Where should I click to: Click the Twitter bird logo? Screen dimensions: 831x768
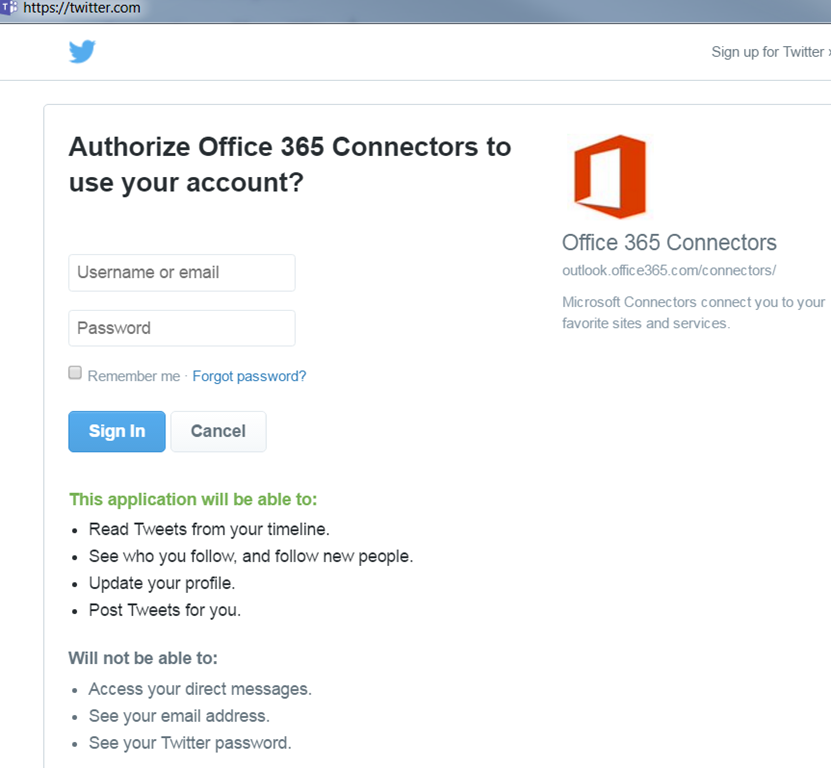point(82,52)
